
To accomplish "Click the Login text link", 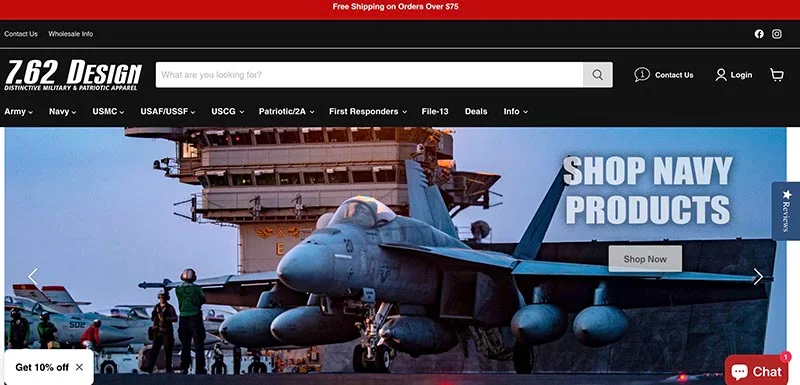I will click(x=741, y=75).
